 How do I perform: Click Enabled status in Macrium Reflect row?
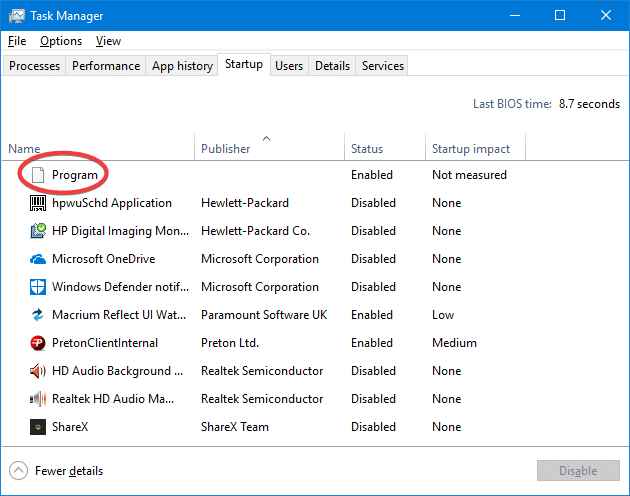[x=372, y=315]
